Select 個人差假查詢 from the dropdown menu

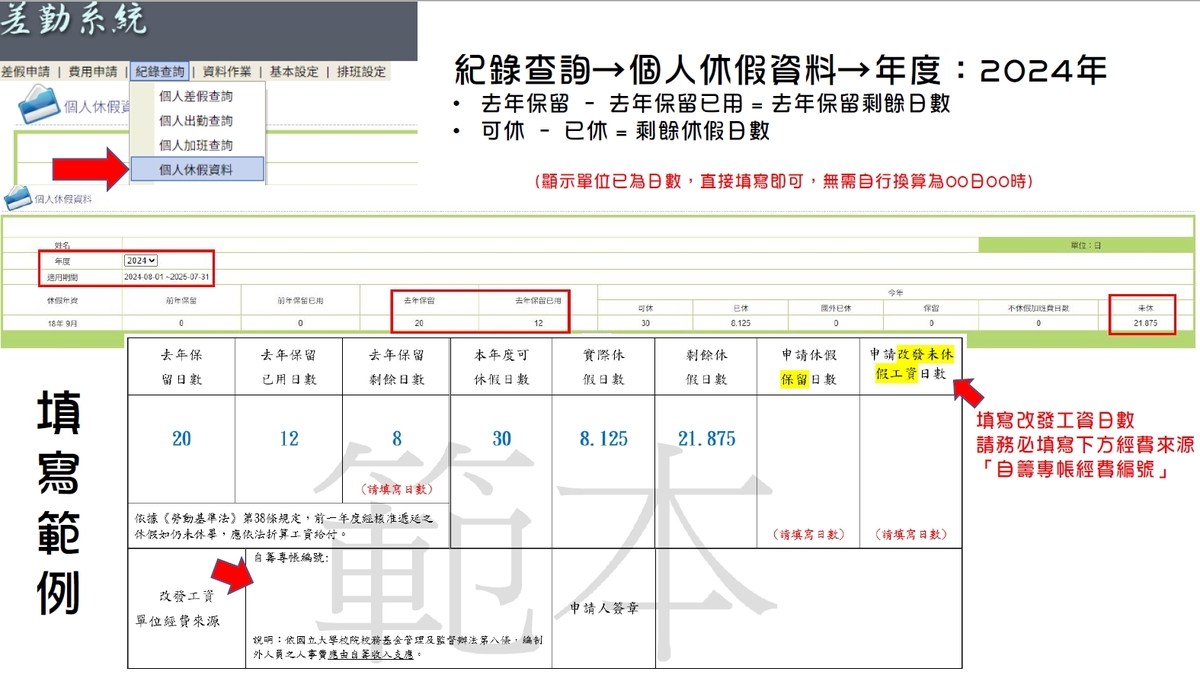[x=196, y=97]
